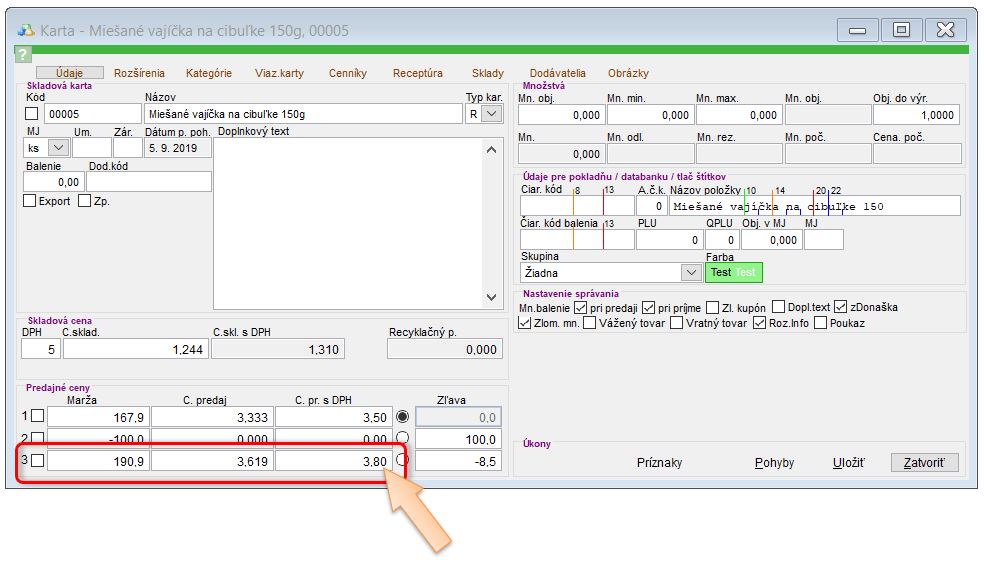
Task: Tick the Zl. kupón checkbox
Action: 712,307
